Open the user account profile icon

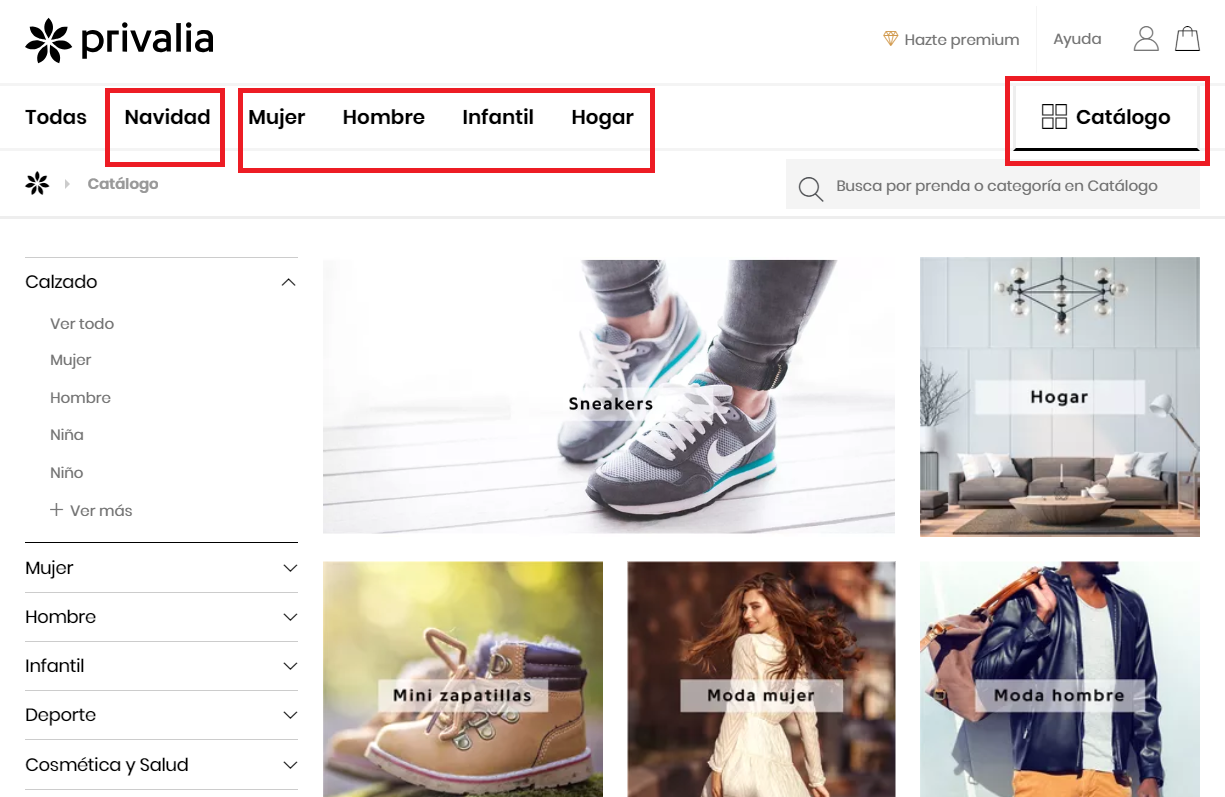click(1146, 39)
